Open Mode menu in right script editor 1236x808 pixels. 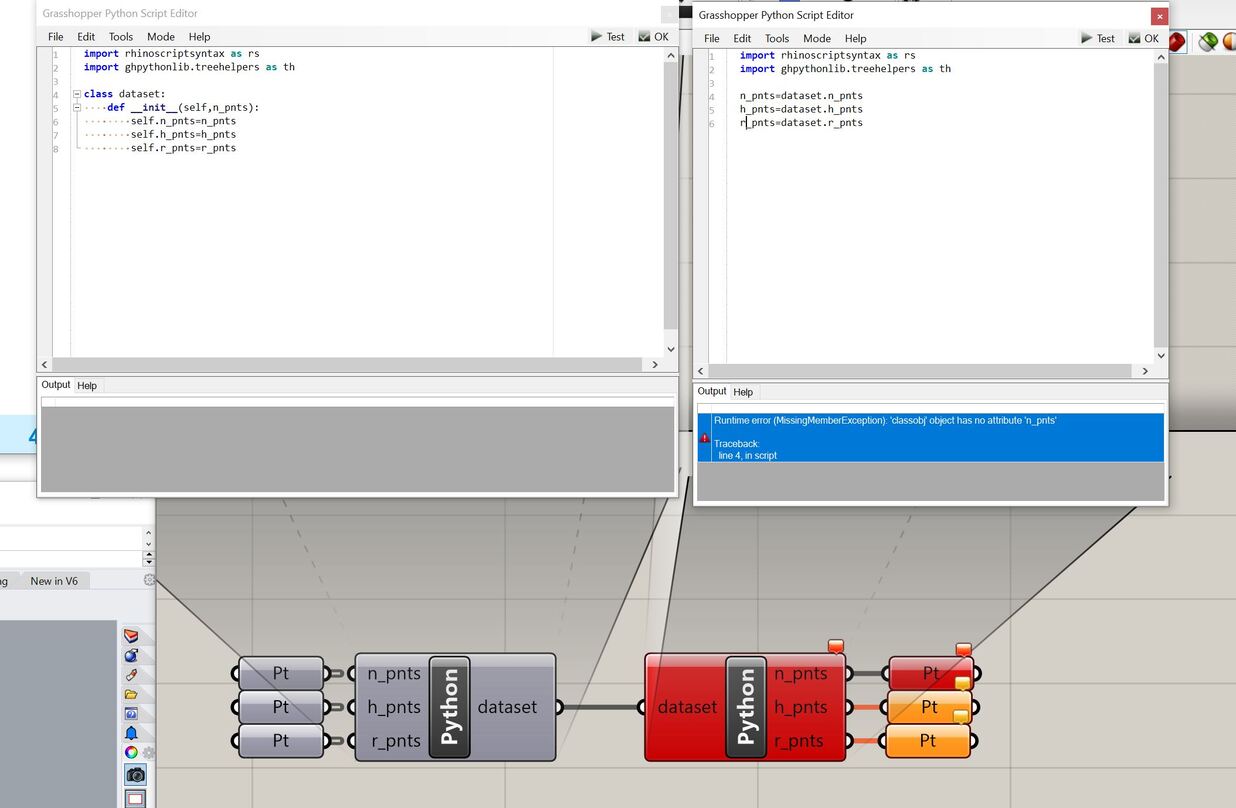click(817, 39)
